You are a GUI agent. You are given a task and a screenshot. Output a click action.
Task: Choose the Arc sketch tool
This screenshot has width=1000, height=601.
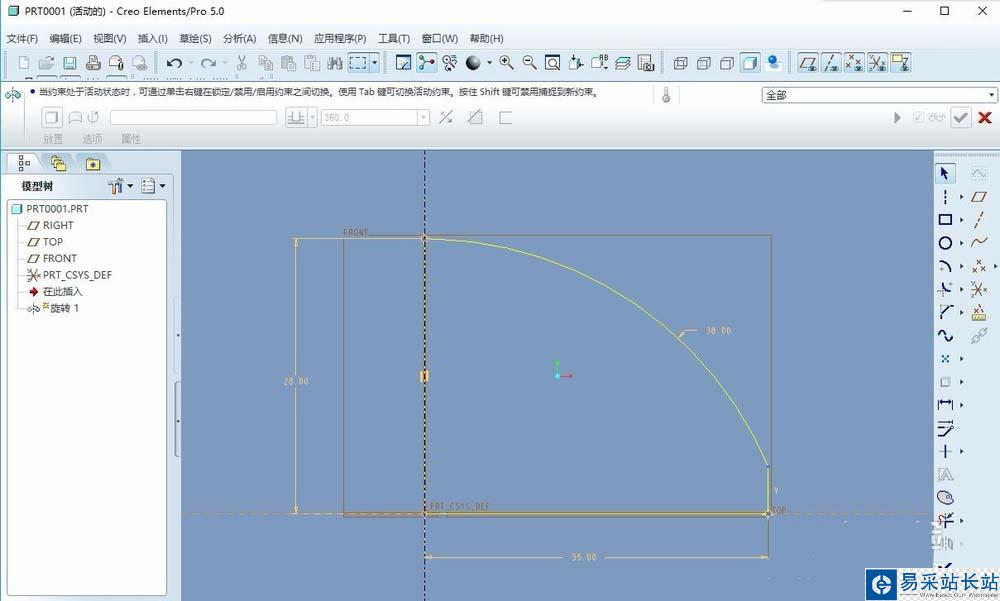(945, 266)
